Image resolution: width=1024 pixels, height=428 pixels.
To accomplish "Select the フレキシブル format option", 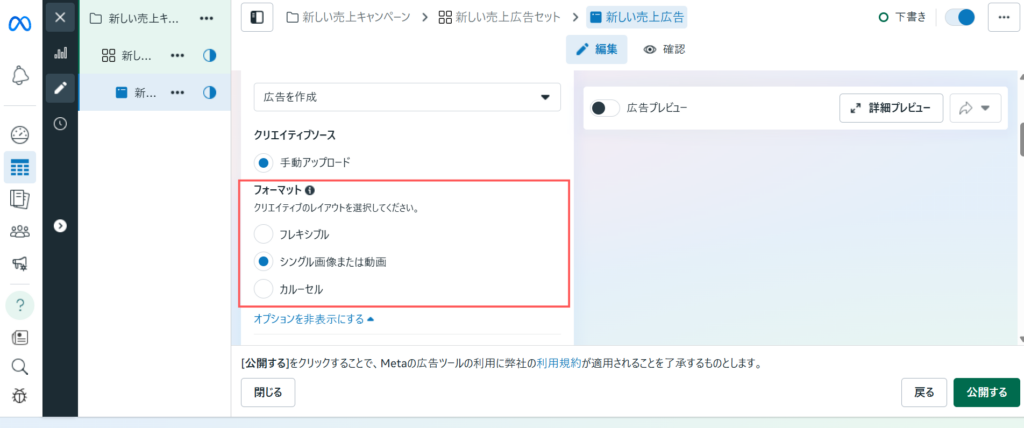I will (x=264, y=234).
